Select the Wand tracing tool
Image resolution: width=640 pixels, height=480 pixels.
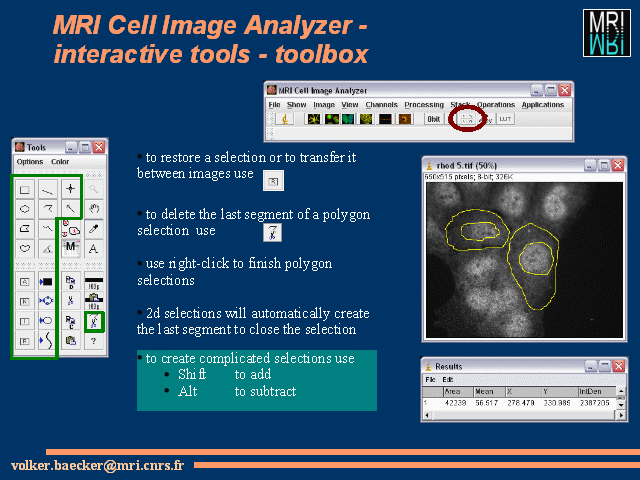[x=71, y=209]
